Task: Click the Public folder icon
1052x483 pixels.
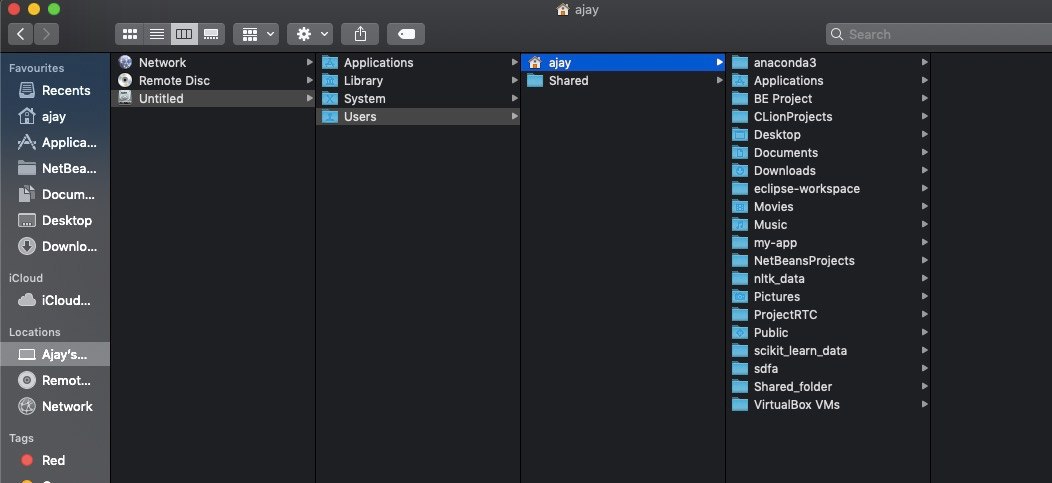Action: pos(739,333)
